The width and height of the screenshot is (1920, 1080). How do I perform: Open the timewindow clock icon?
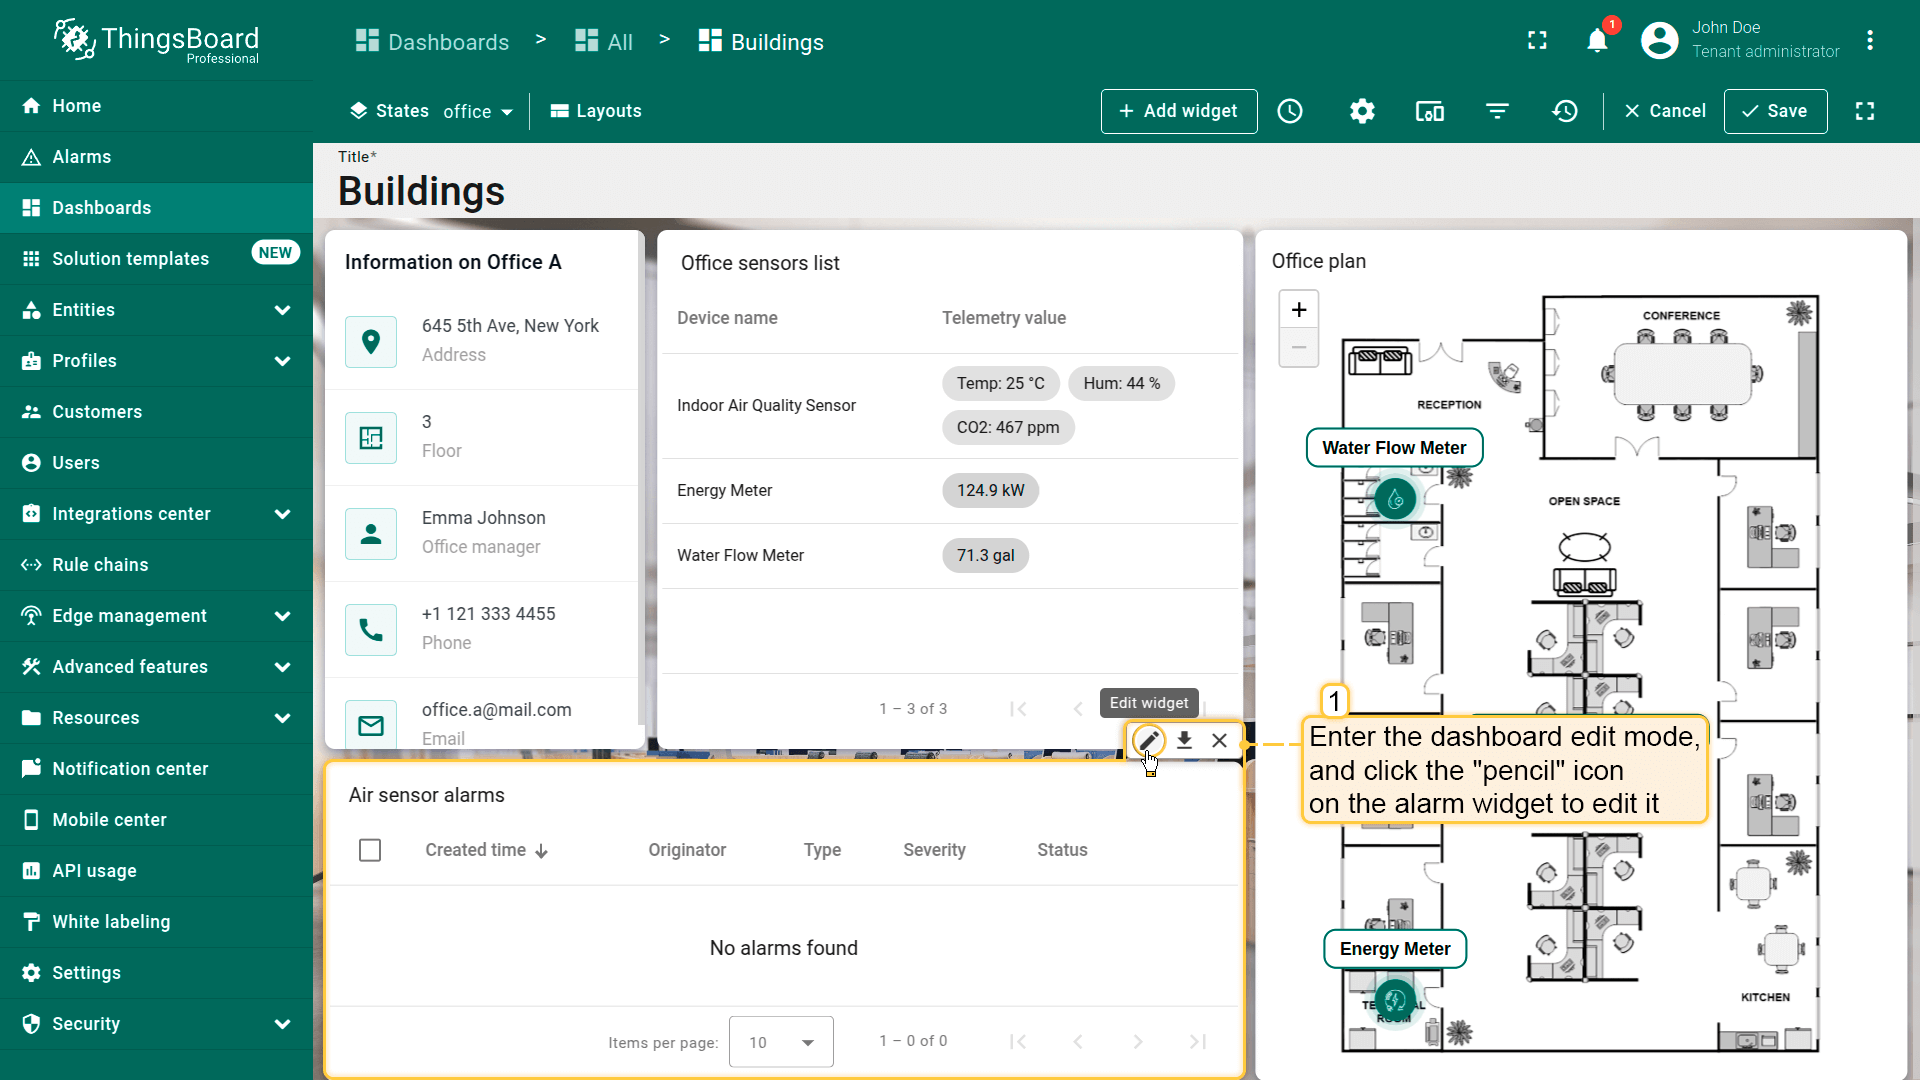pos(1290,111)
